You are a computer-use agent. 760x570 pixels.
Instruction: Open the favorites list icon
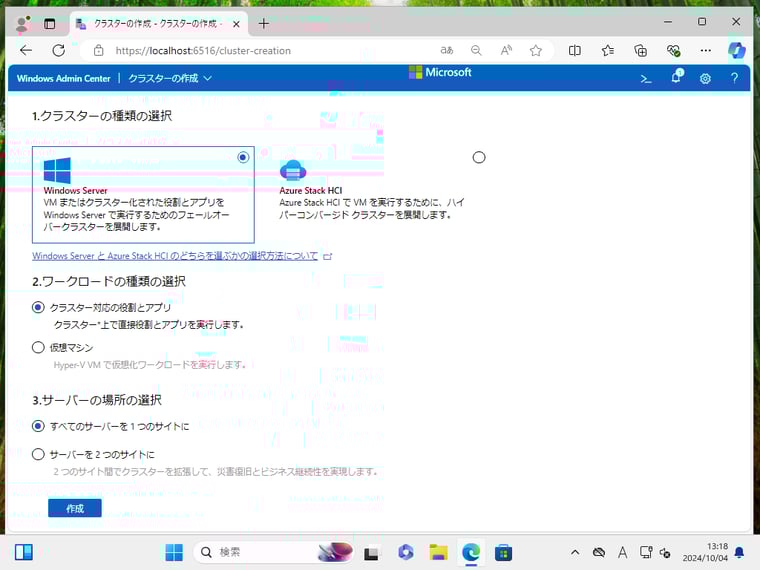pos(607,50)
